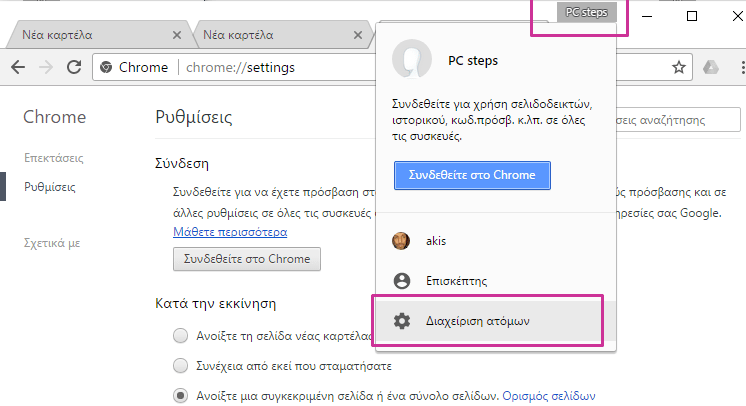The image size is (746, 406).
Task: Select Ρυθμίσεις in the sidebar
Action: pyautogui.click(x=50, y=187)
